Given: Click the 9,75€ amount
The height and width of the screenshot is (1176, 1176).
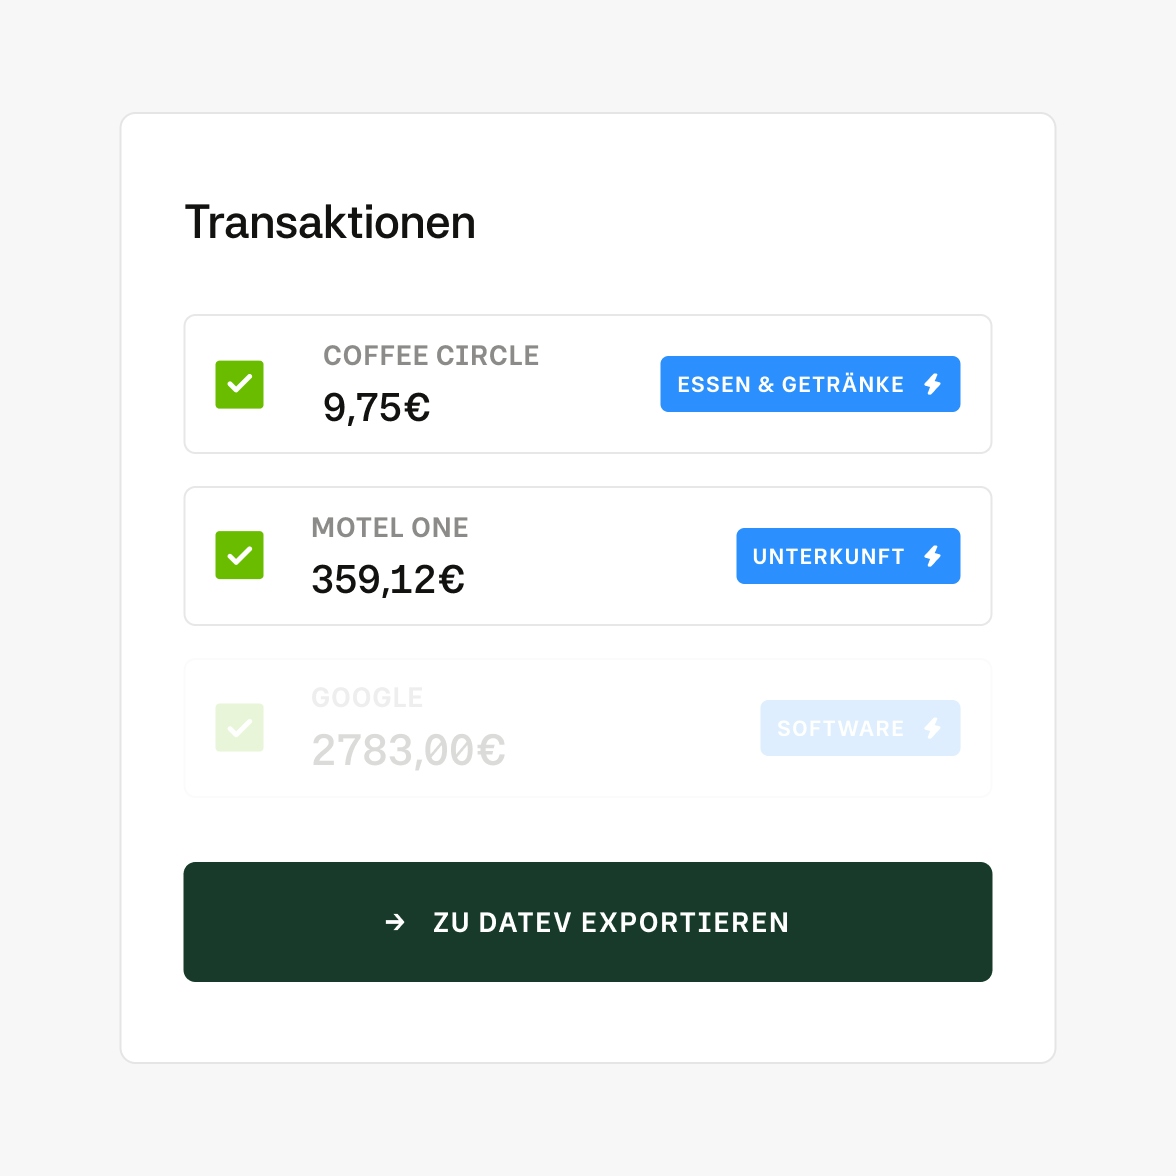Looking at the screenshot, I should pyautogui.click(x=376, y=408).
